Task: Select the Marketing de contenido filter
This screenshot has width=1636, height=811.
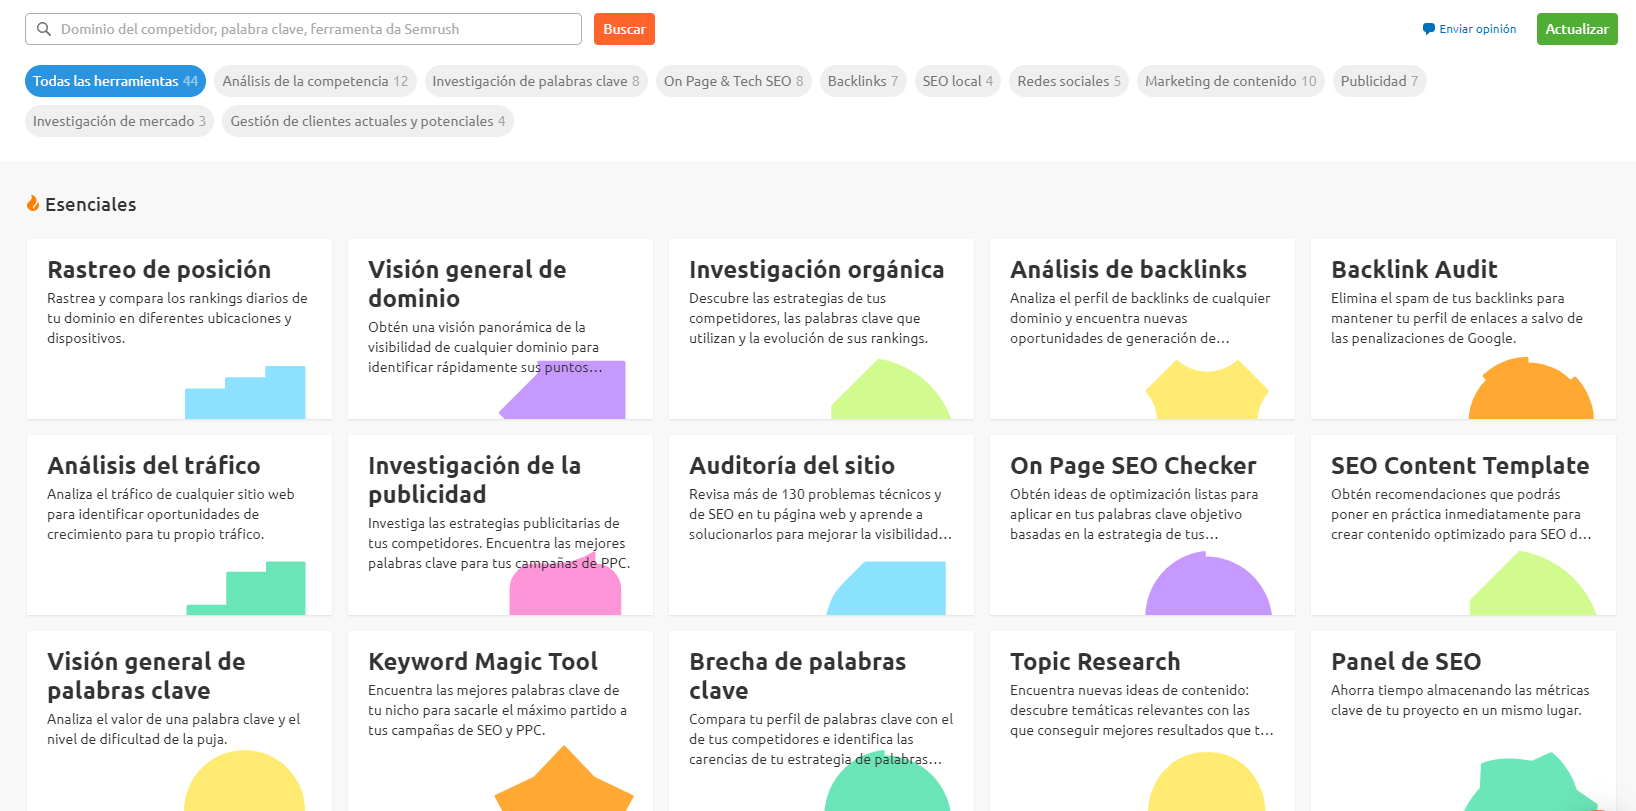Action: point(1230,81)
